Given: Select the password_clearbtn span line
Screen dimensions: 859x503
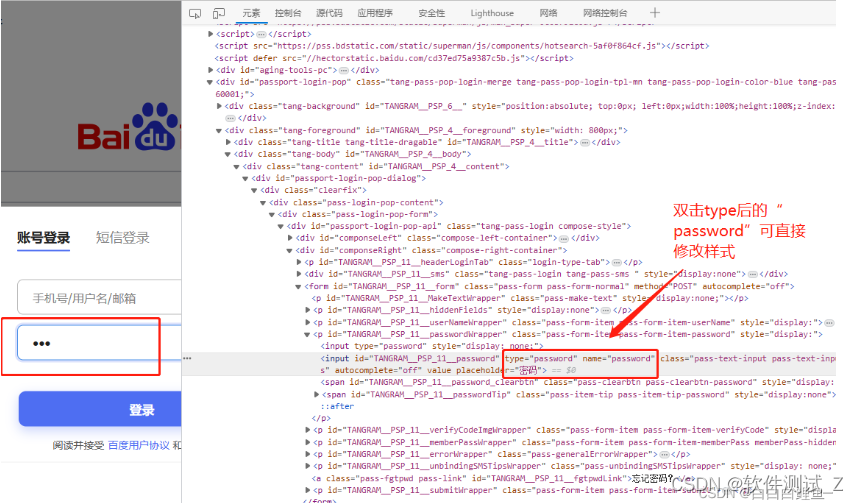Looking at the screenshot, I should [578, 382].
